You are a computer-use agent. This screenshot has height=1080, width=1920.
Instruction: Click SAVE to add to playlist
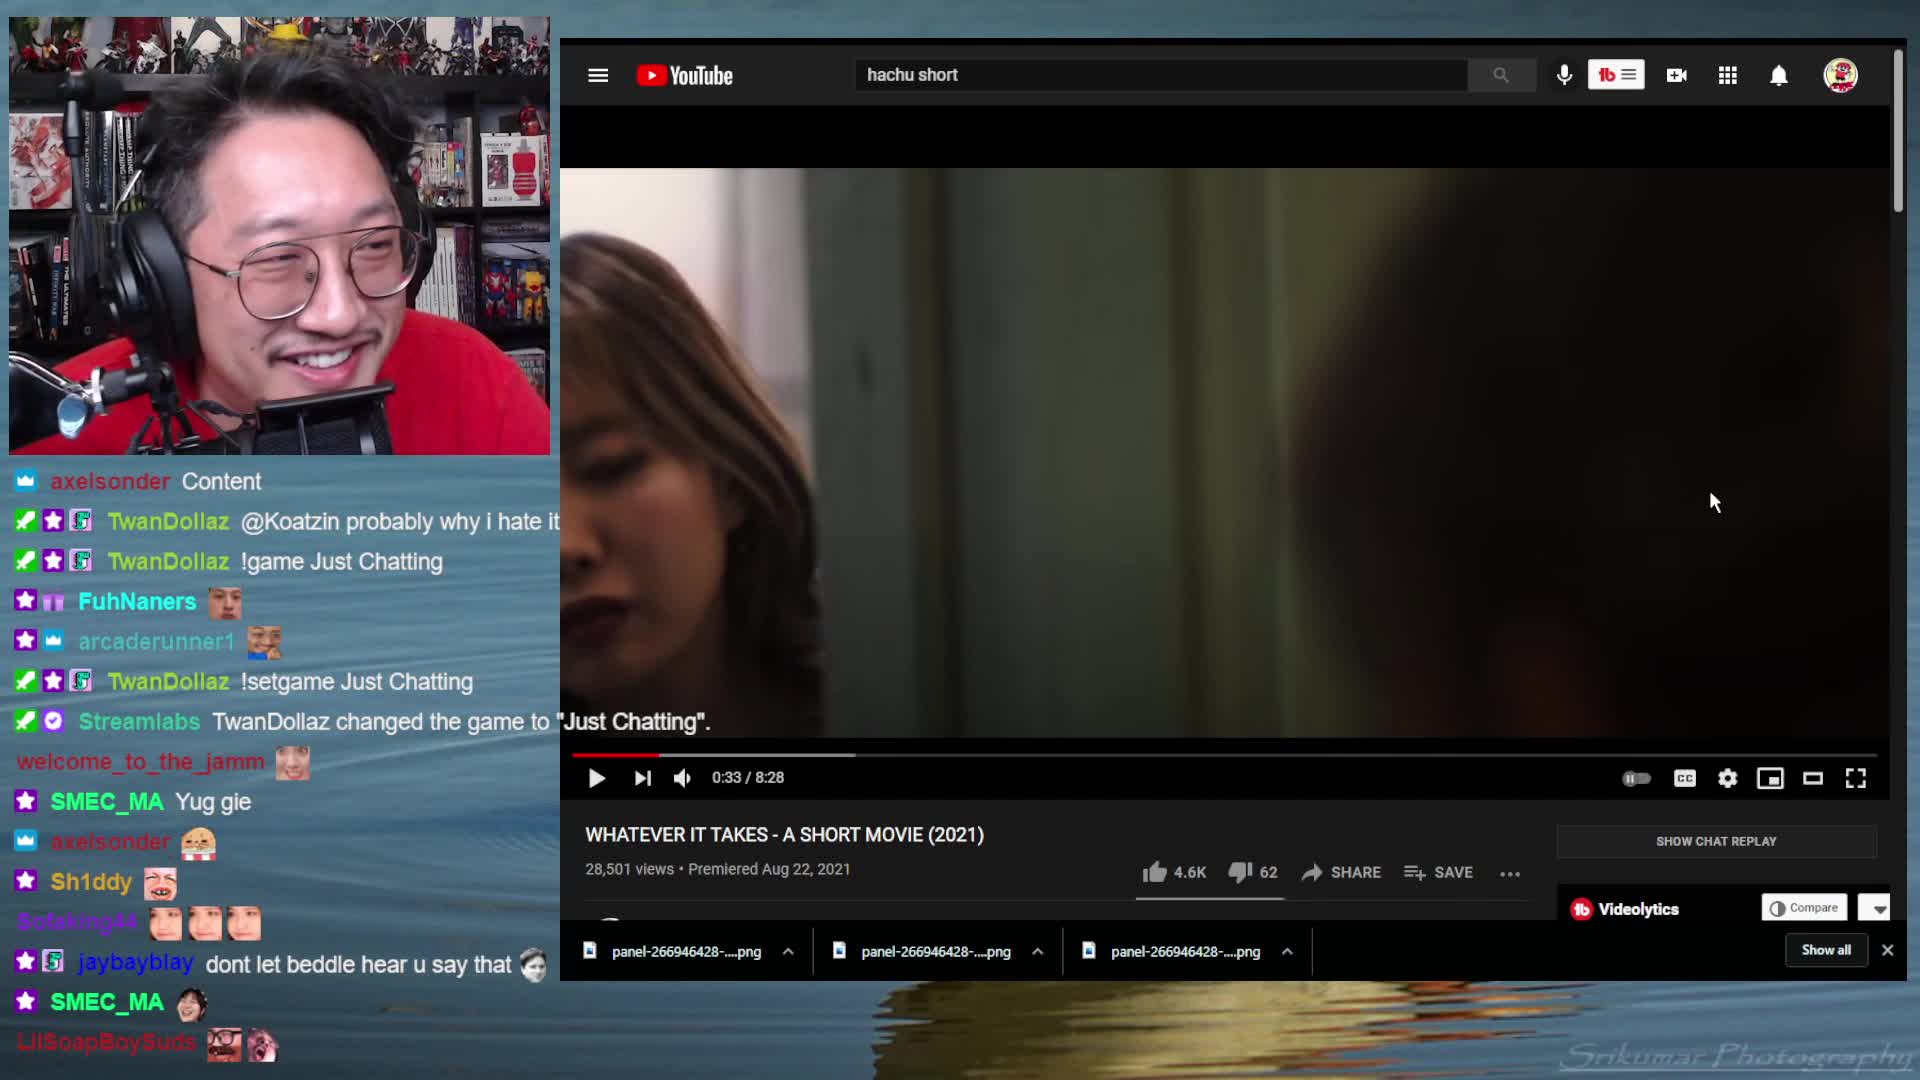(x=1438, y=872)
